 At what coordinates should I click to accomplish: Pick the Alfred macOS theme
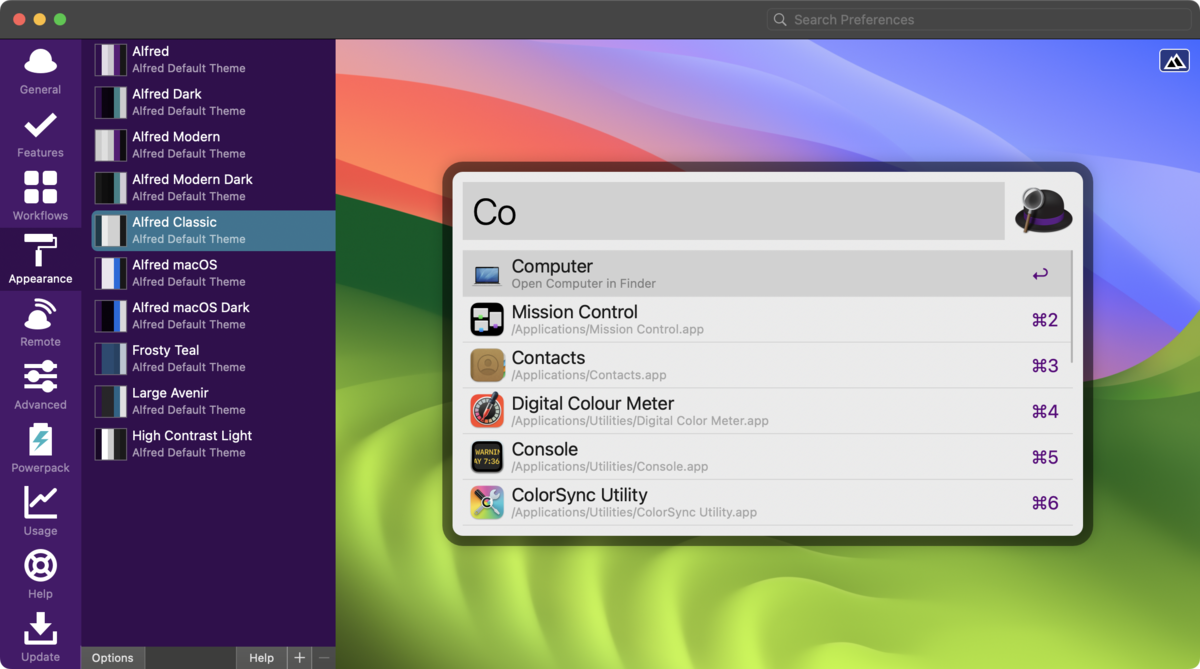pos(213,273)
